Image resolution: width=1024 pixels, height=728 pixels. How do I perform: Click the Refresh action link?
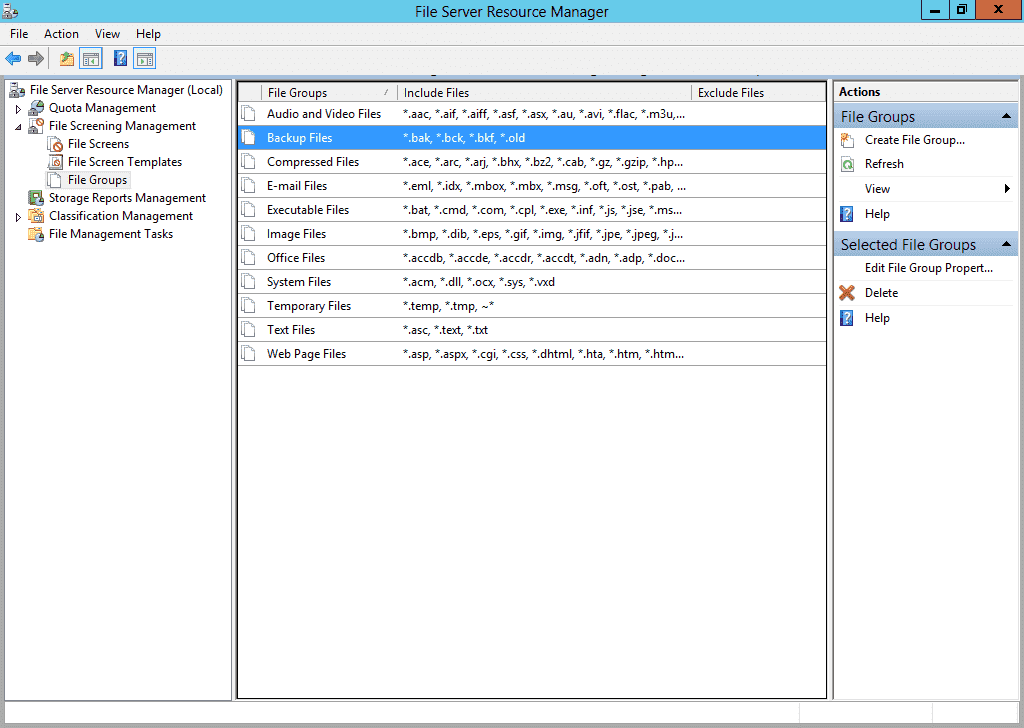tap(884, 164)
